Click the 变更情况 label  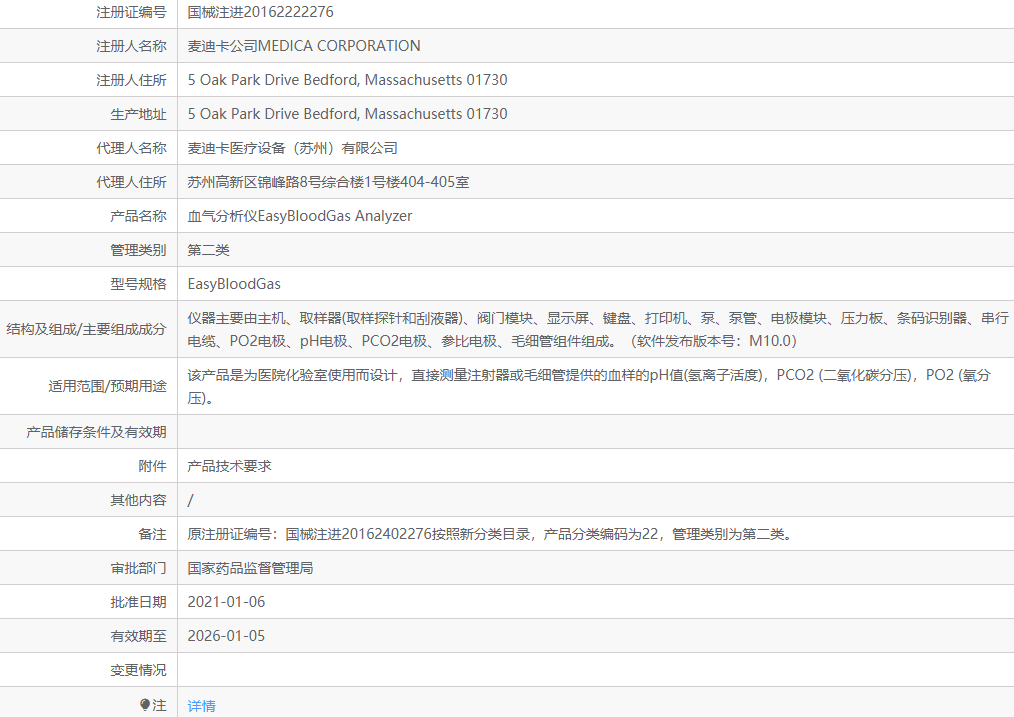click(138, 670)
